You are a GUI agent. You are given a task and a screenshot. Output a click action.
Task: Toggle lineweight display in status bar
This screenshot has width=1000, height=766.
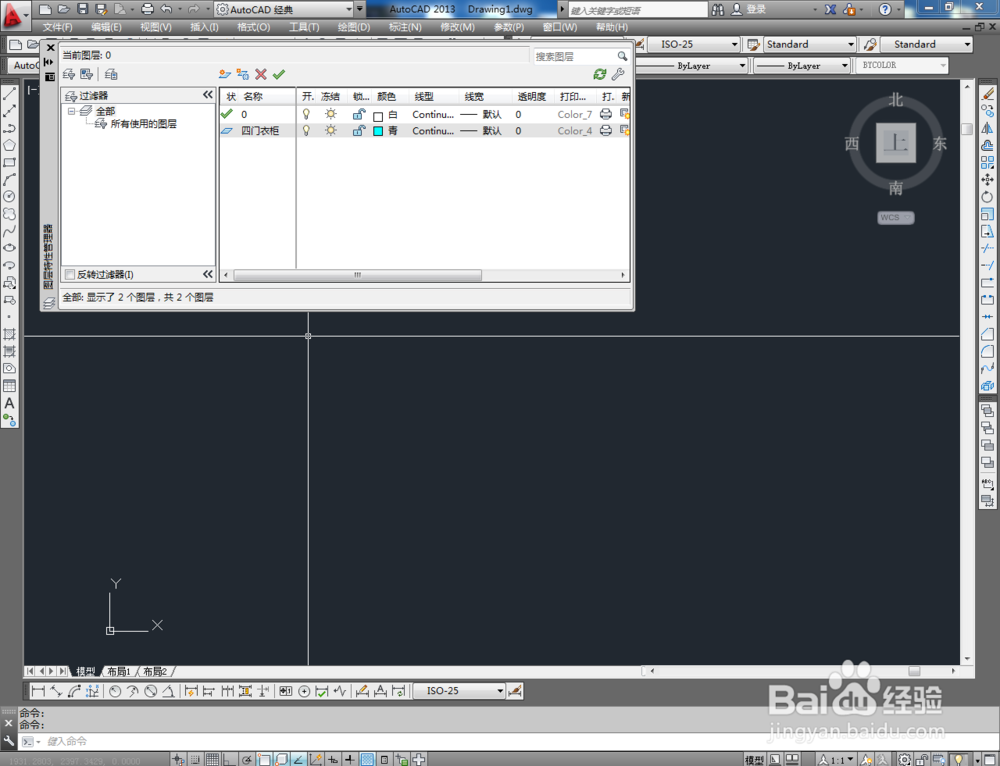point(349,760)
